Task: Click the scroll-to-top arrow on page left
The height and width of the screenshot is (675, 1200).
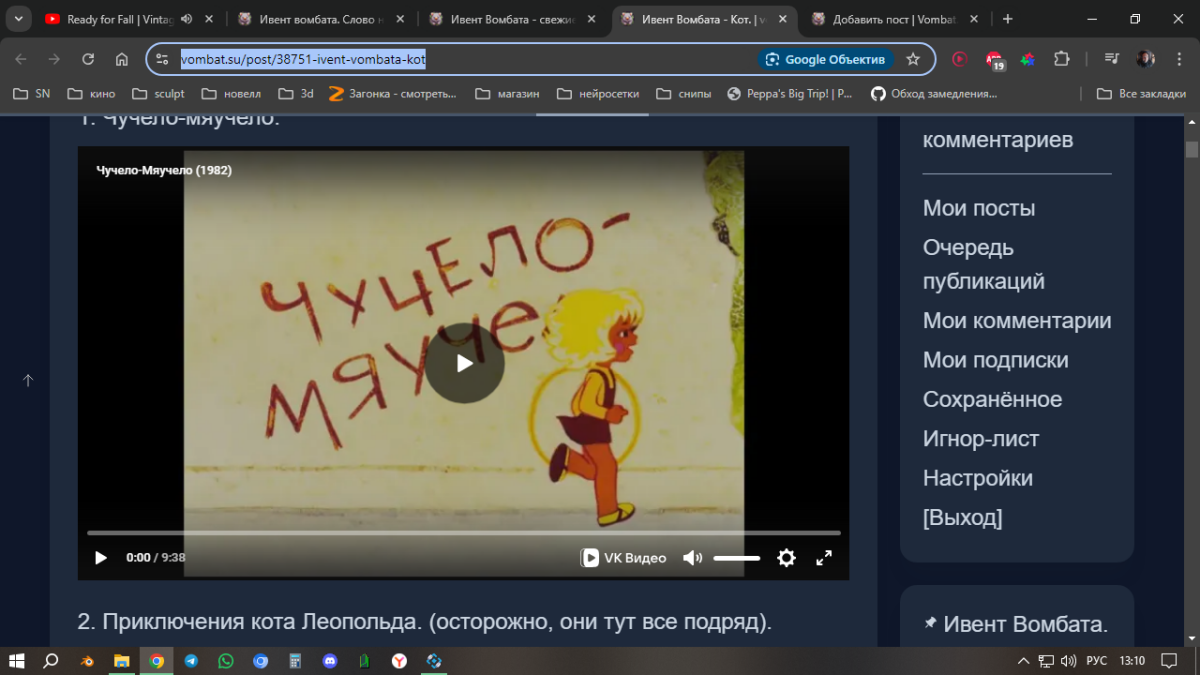Action: point(28,380)
